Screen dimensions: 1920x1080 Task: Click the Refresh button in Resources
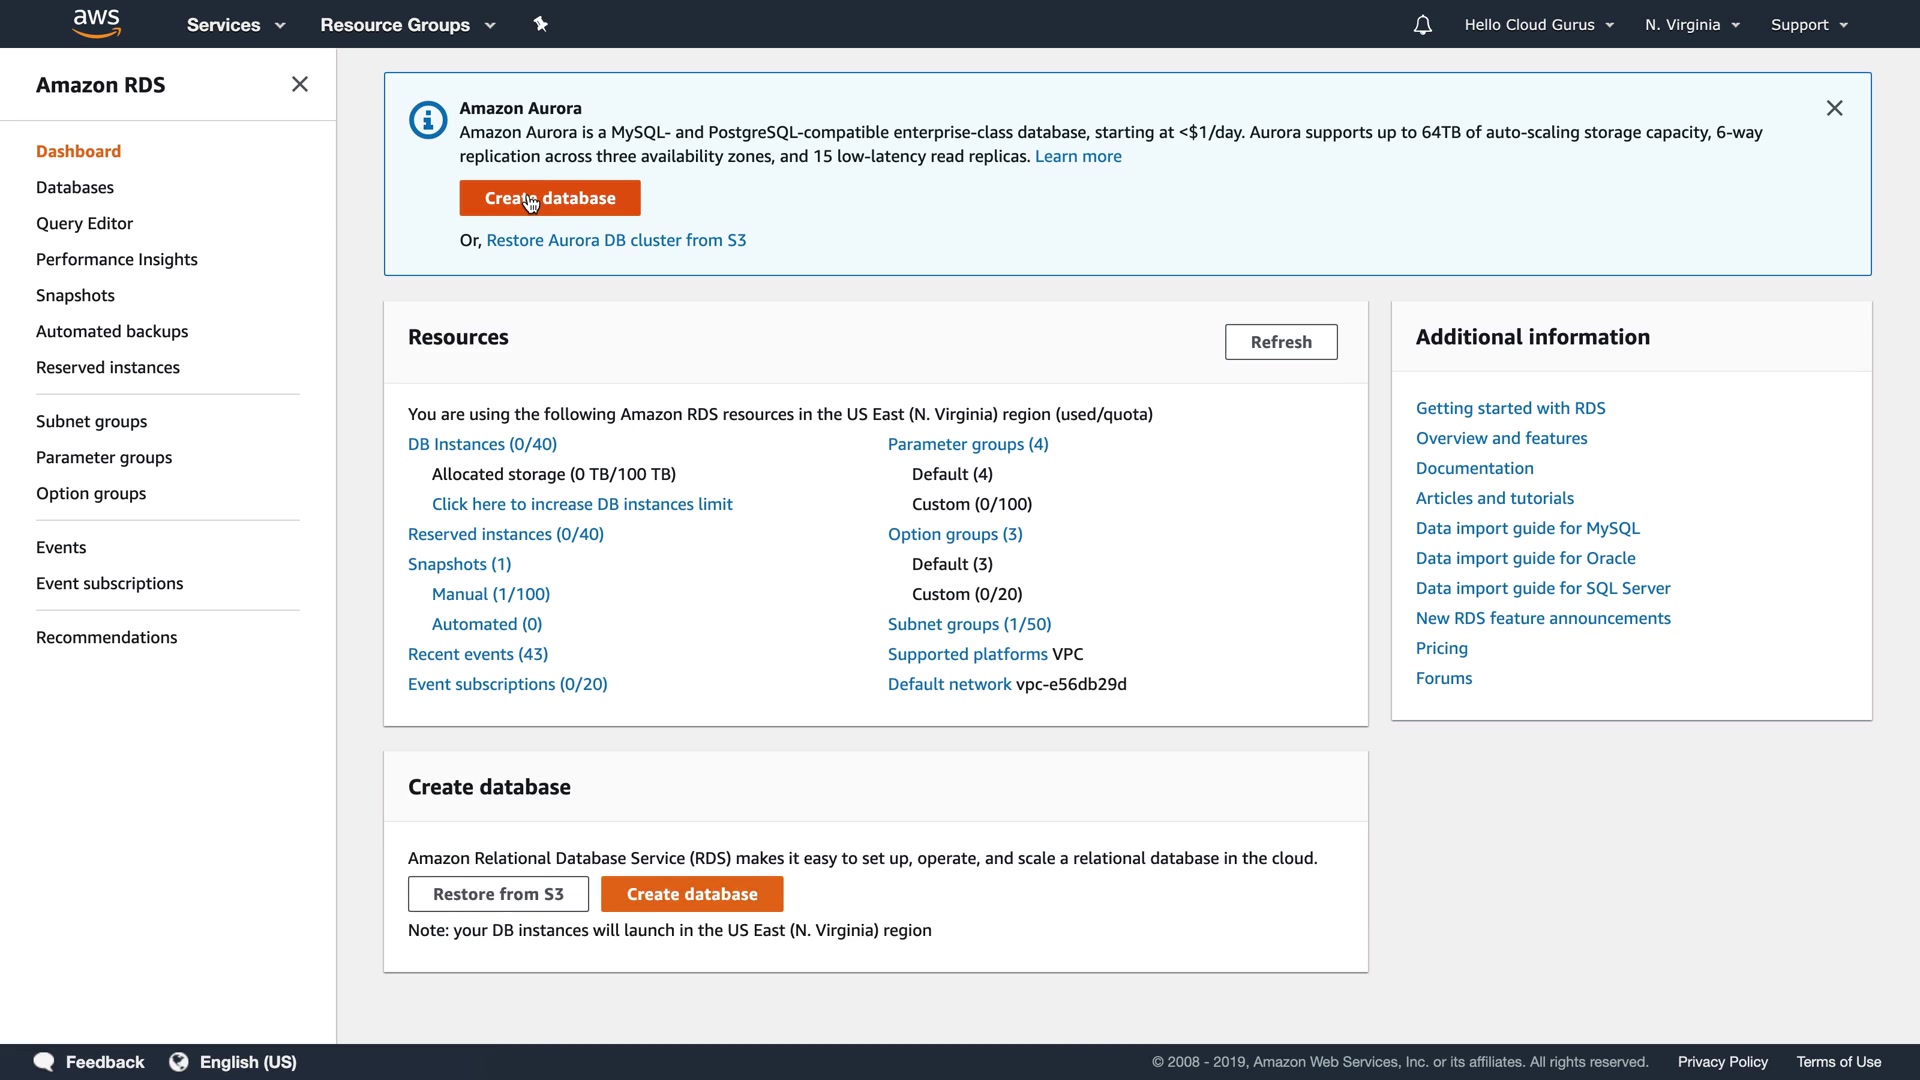(1280, 342)
